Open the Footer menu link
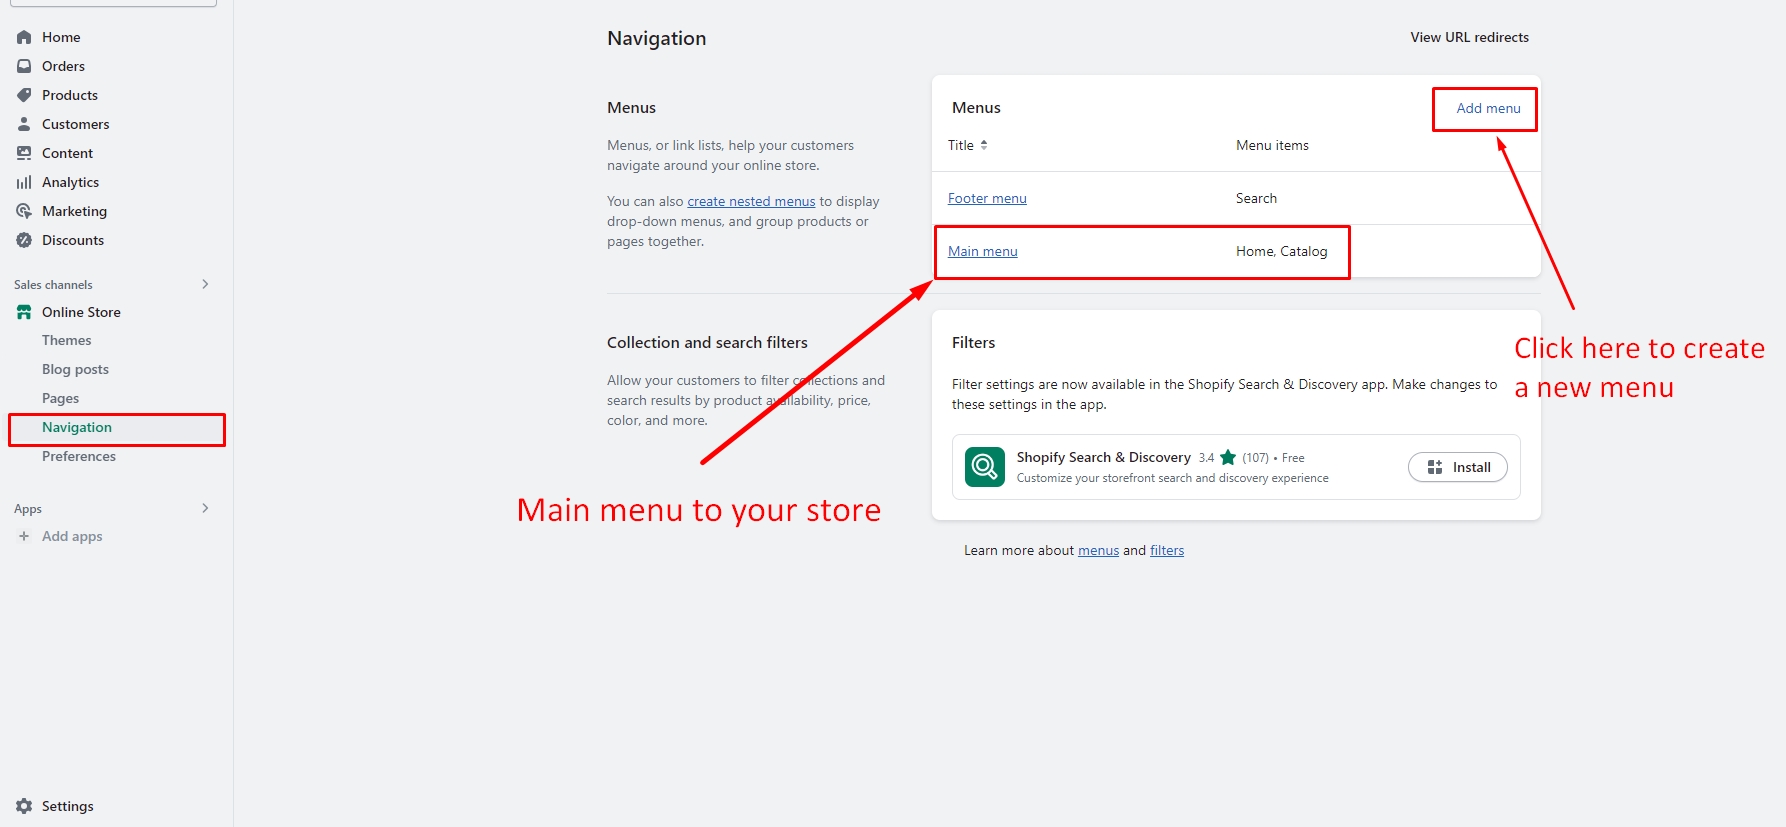 [987, 198]
